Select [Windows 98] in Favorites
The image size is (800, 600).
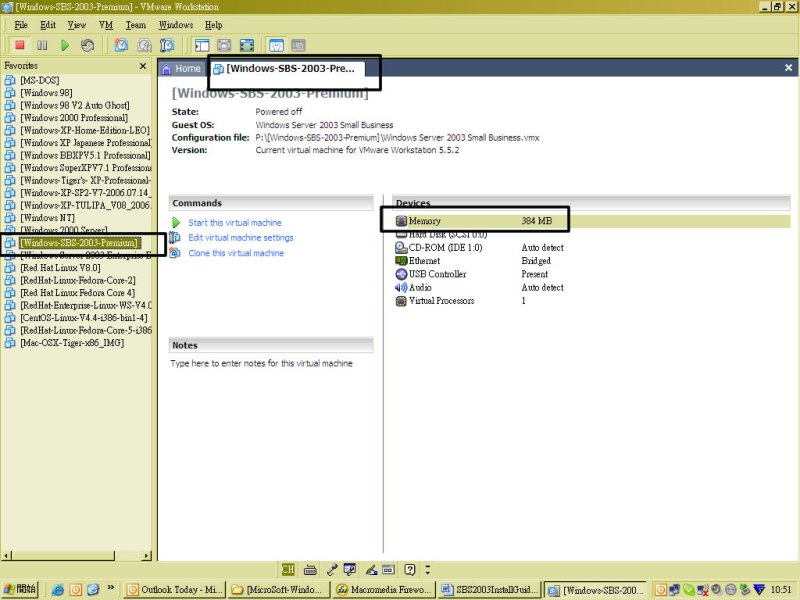(x=46, y=93)
